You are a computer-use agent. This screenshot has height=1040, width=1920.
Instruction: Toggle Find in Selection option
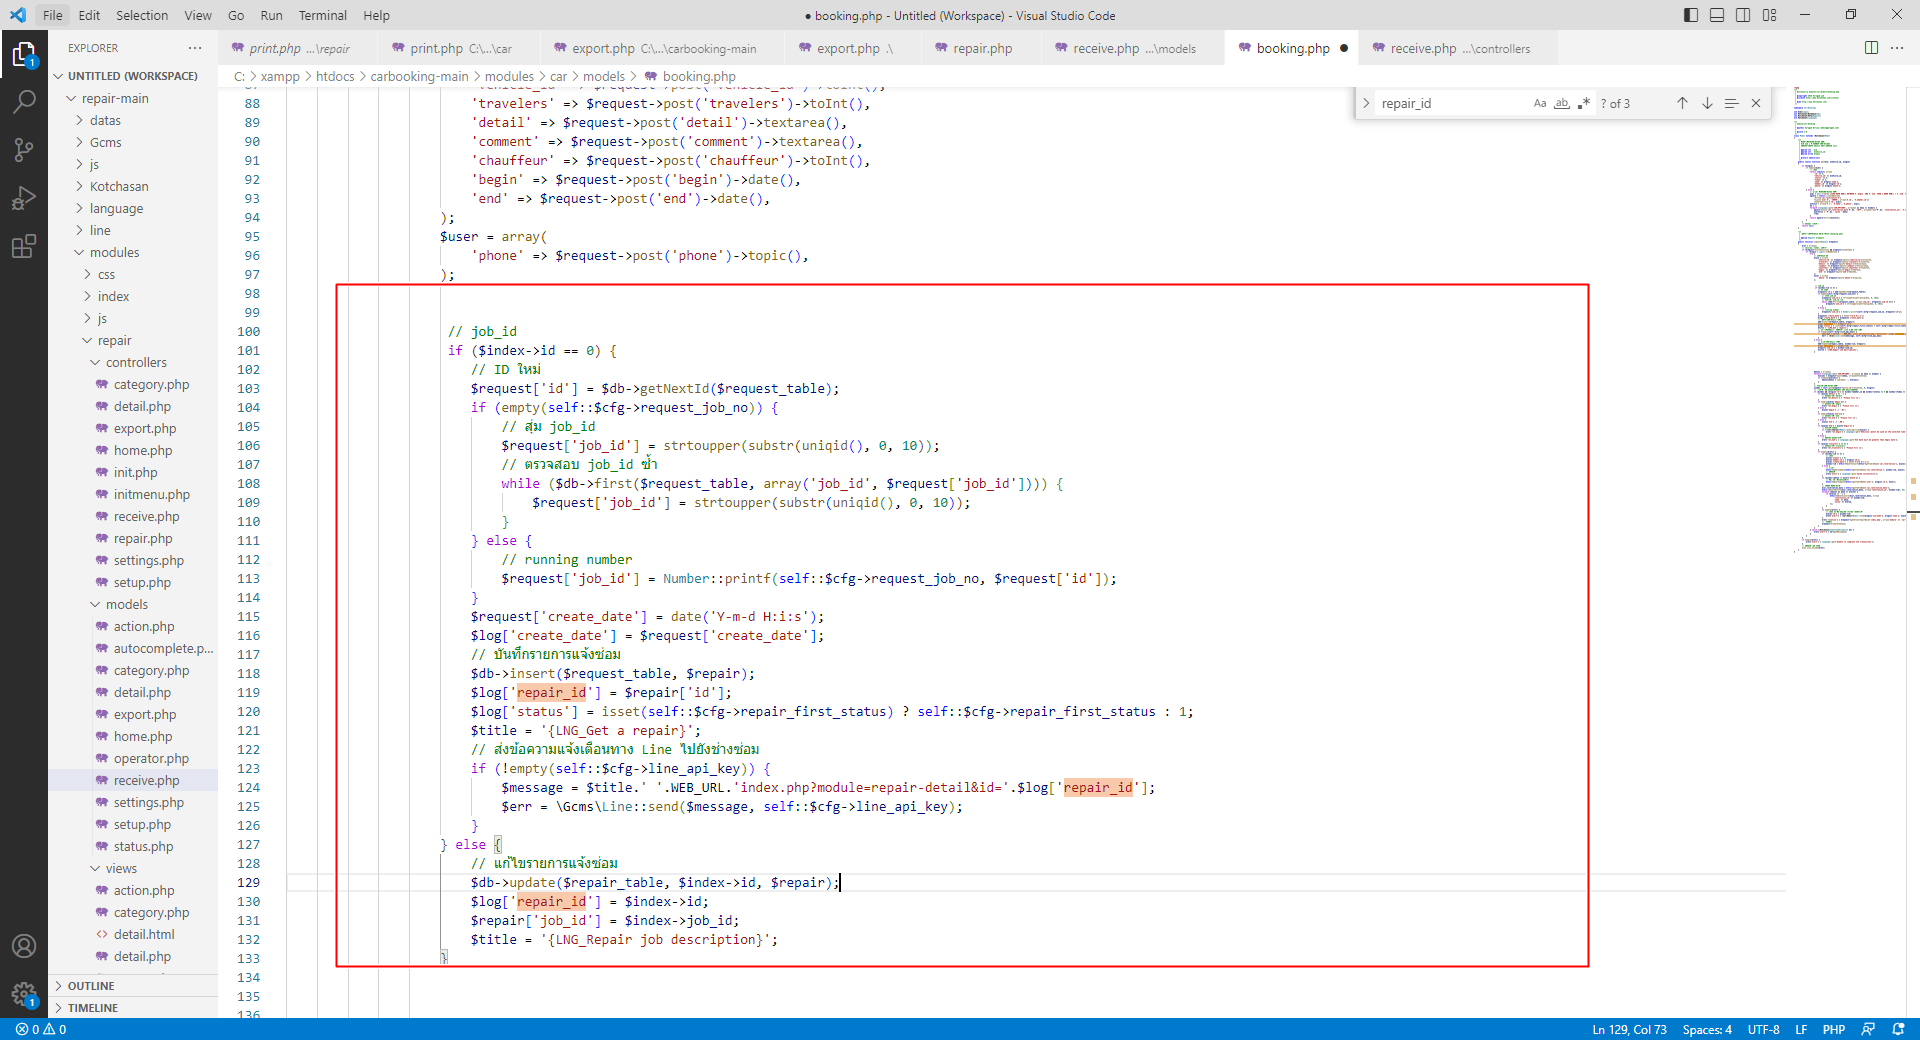(1731, 103)
